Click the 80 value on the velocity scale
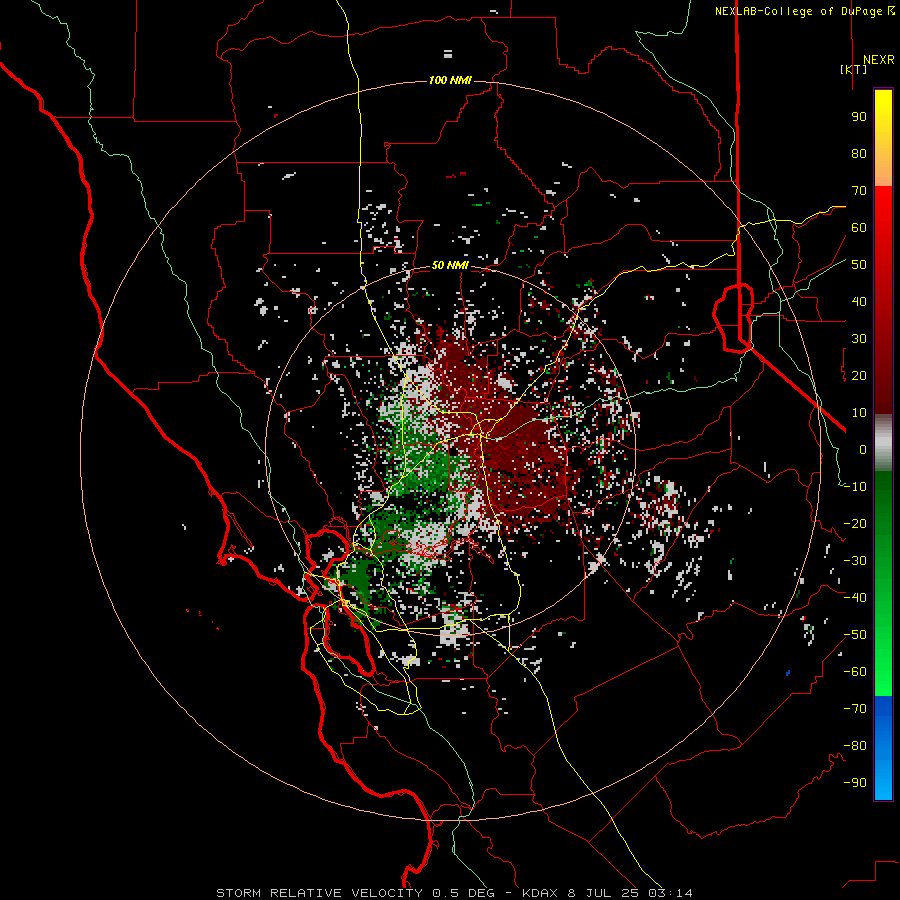Viewport: 900px width, 900px height. pyautogui.click(x=859, y=154)
